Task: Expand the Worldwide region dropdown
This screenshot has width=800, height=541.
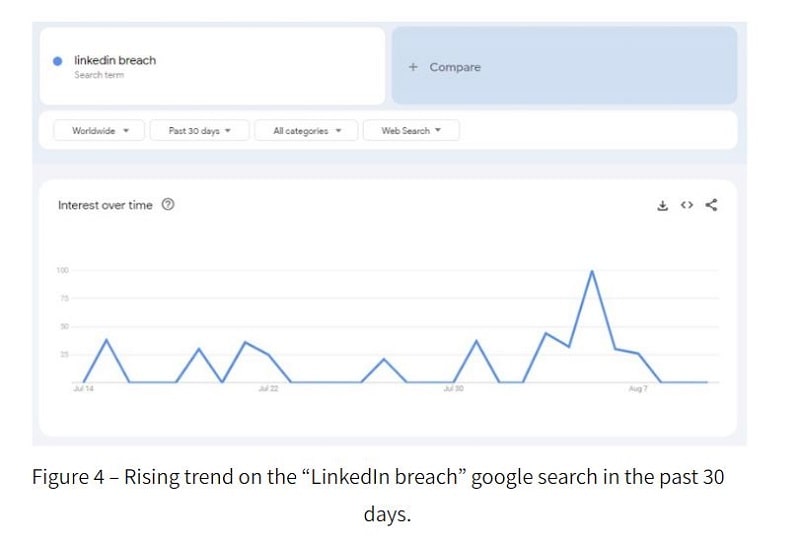Action: [99, 131]
